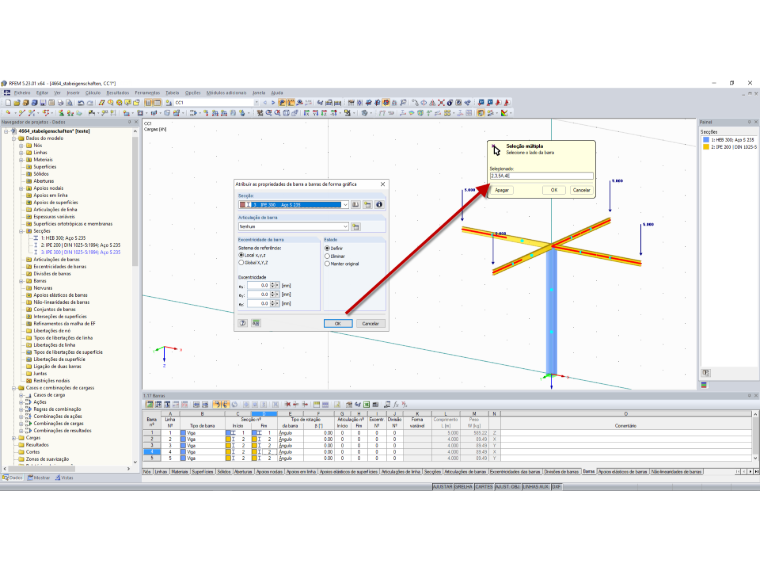Image resolution: width=760 pixels, height=570 pixels.
Task: Click Apagar in Seleção múltipla popup
Action: (x=502, y=190)
